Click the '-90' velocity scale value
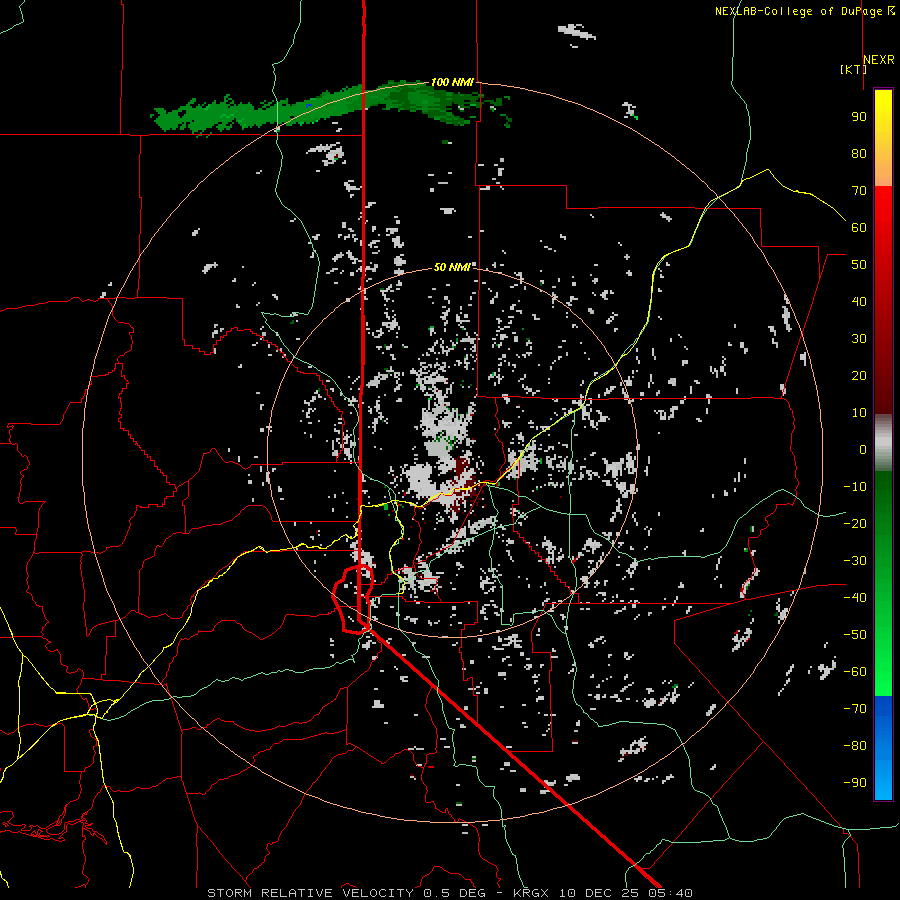The width and height of the screenshot is (900, 900). tap(855, 783)
